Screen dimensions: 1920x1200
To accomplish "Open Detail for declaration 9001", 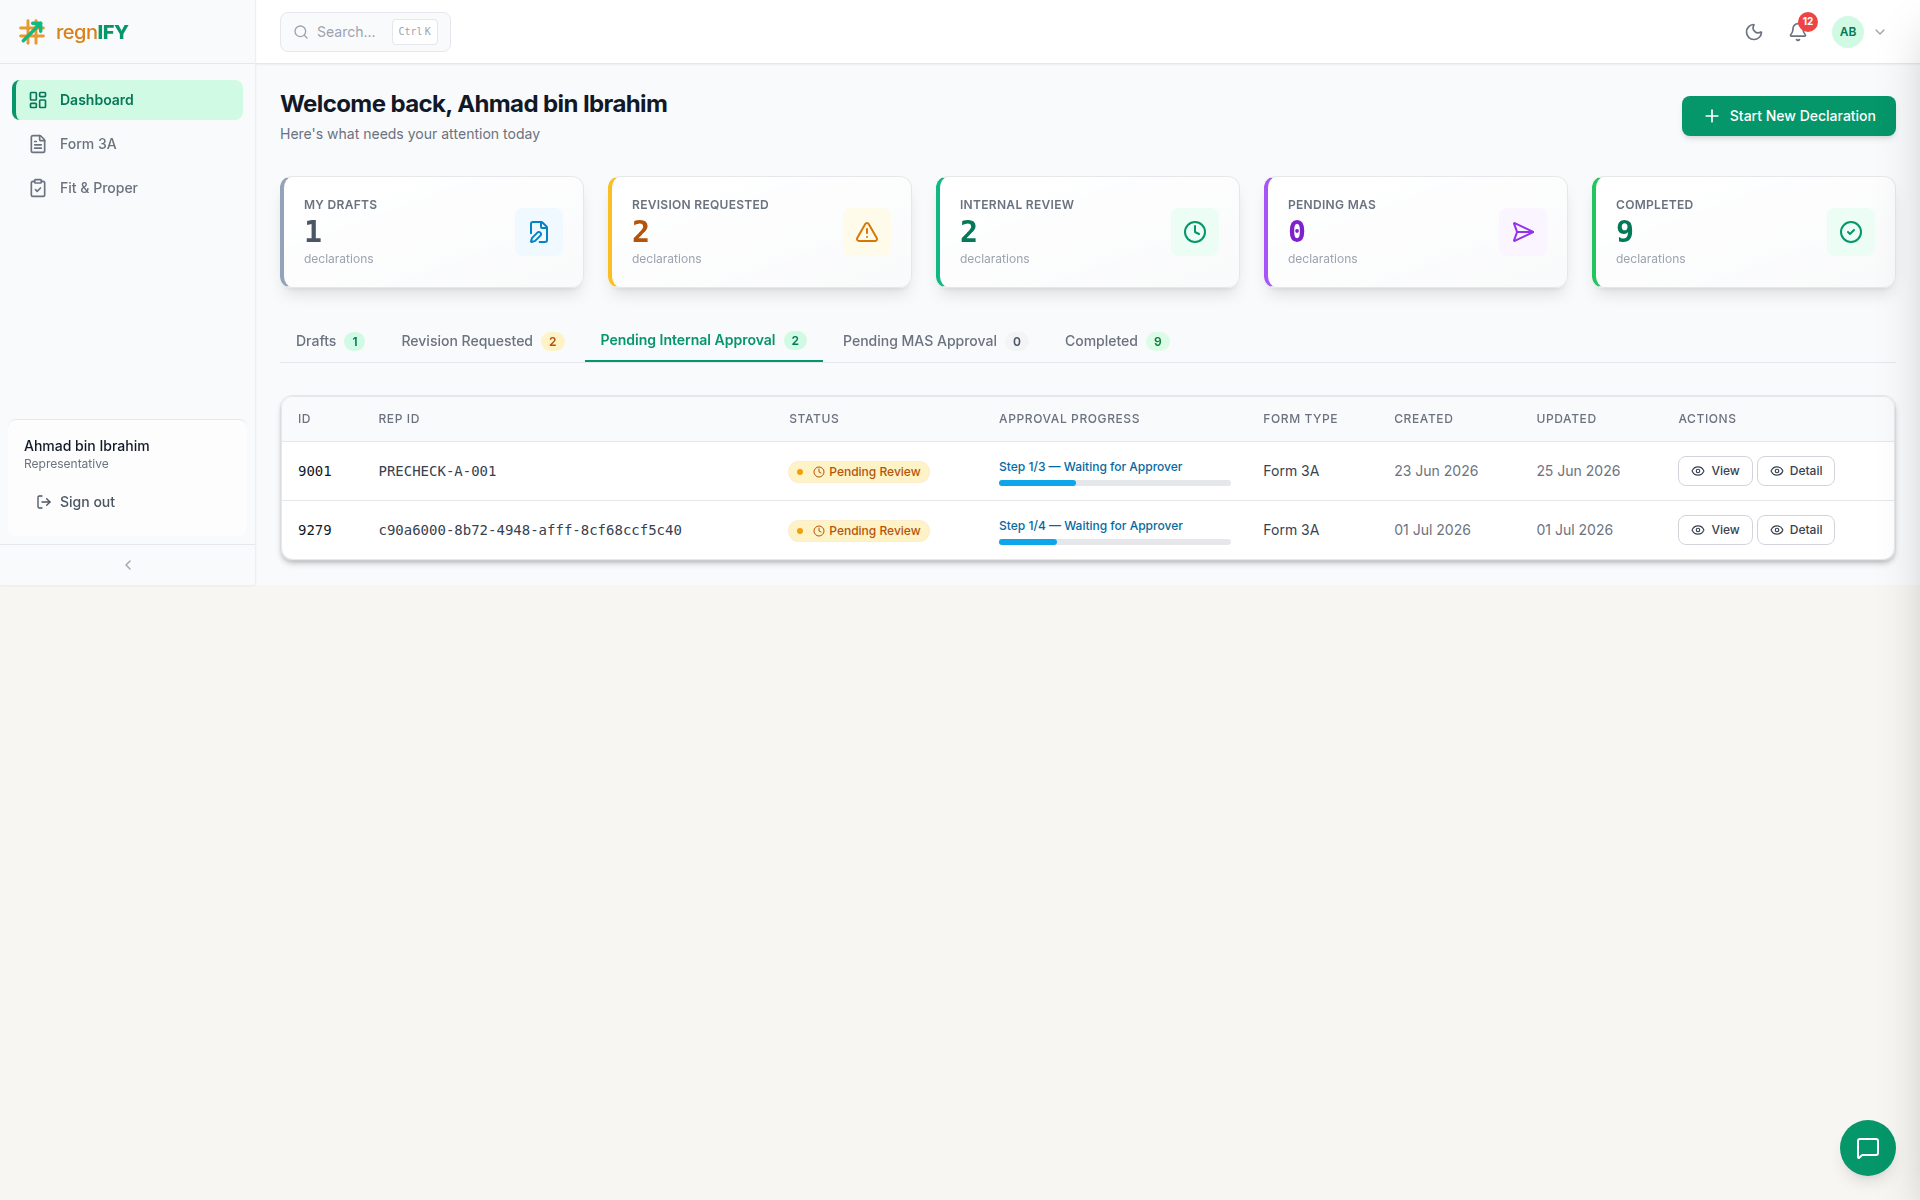I will pos(1796,471).
